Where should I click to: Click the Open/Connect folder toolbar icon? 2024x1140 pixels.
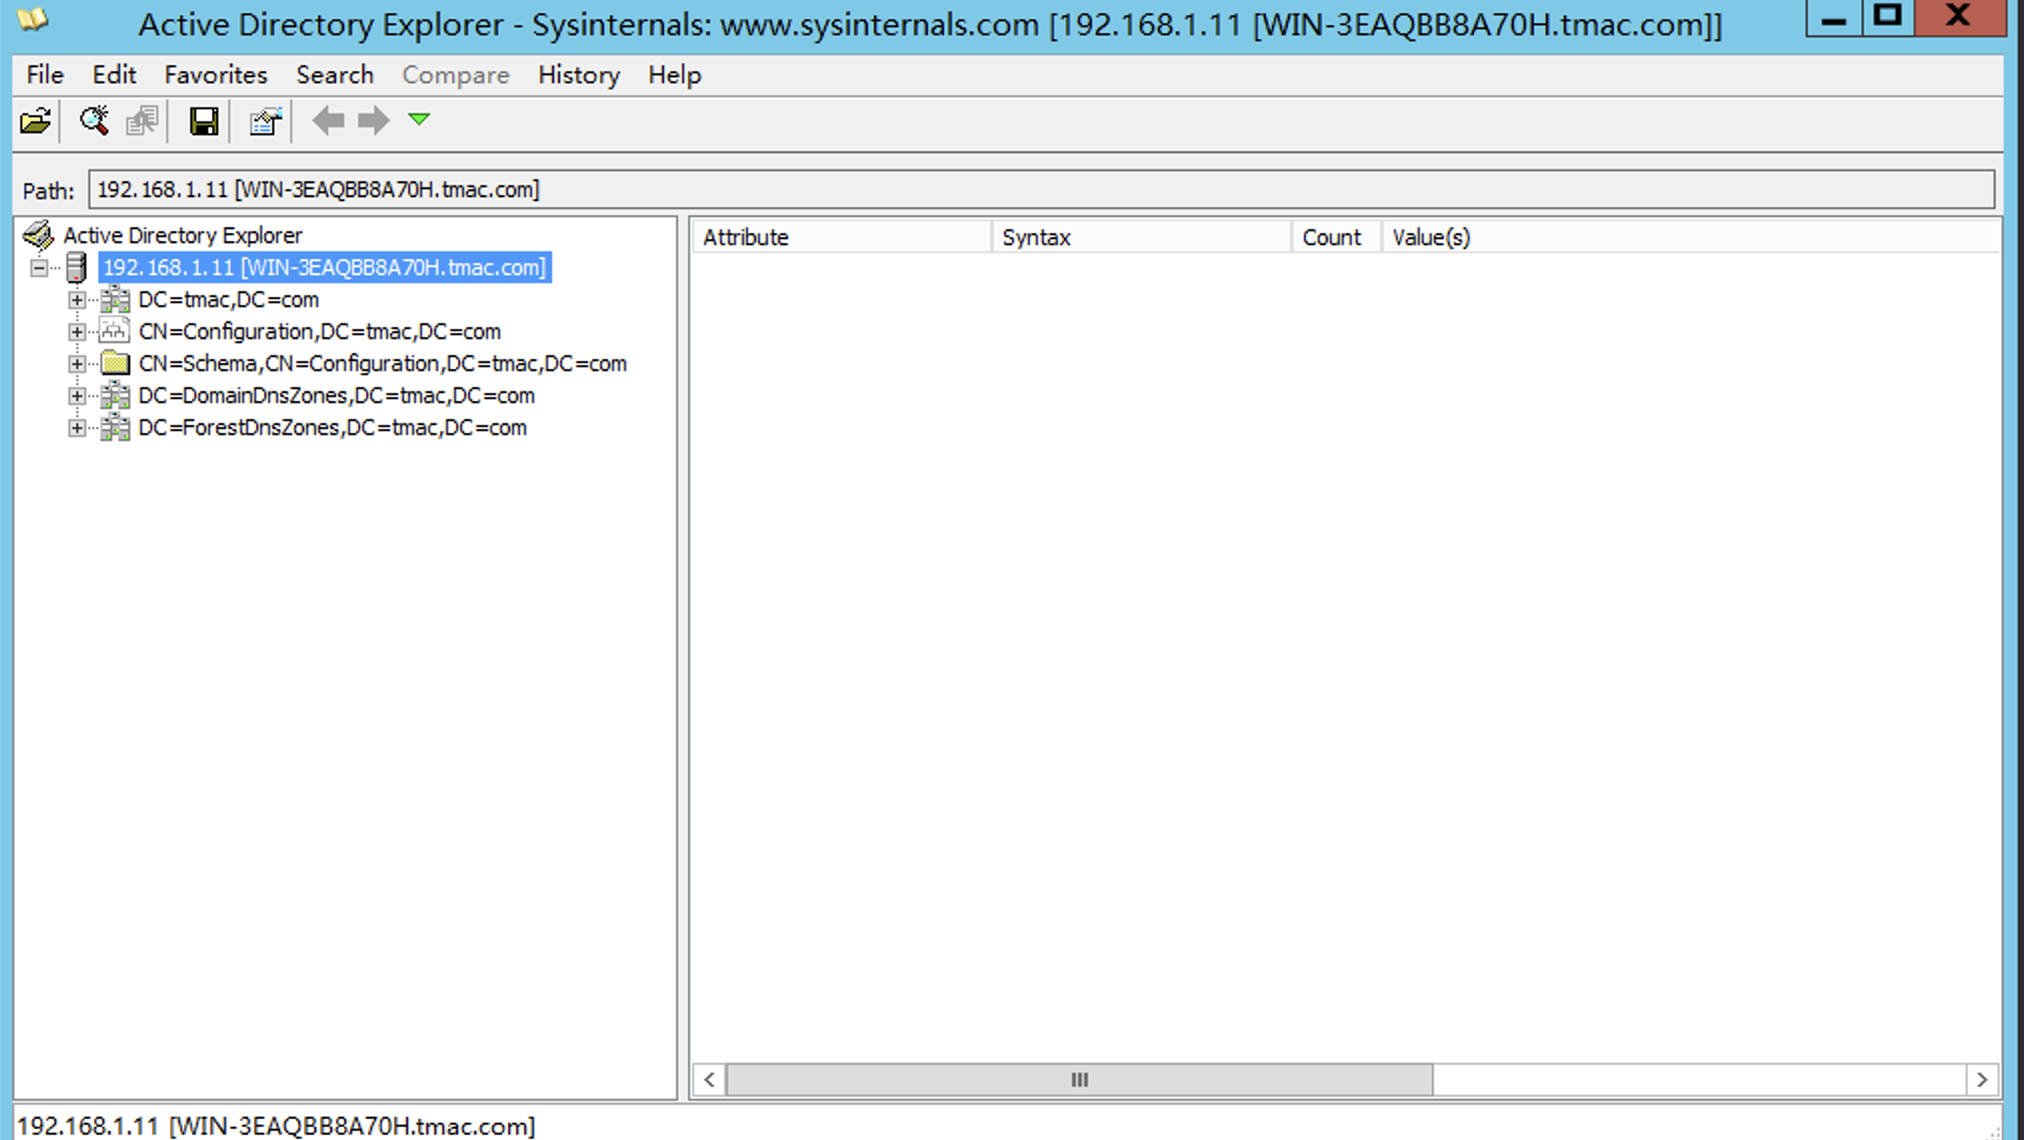(x=35, y=121)
